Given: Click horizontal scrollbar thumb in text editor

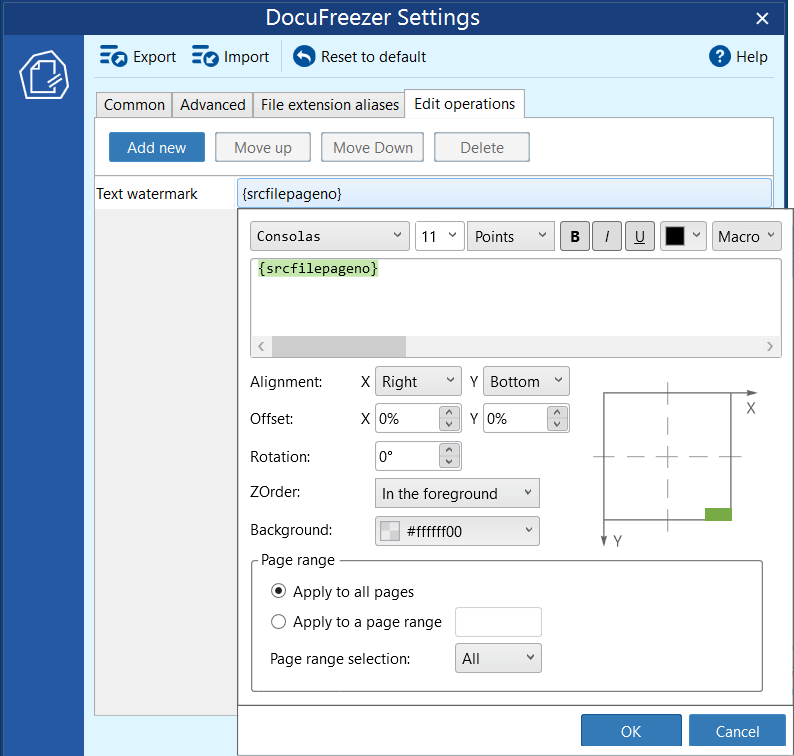Looking at the screenshot, I should tap(339, 346).
